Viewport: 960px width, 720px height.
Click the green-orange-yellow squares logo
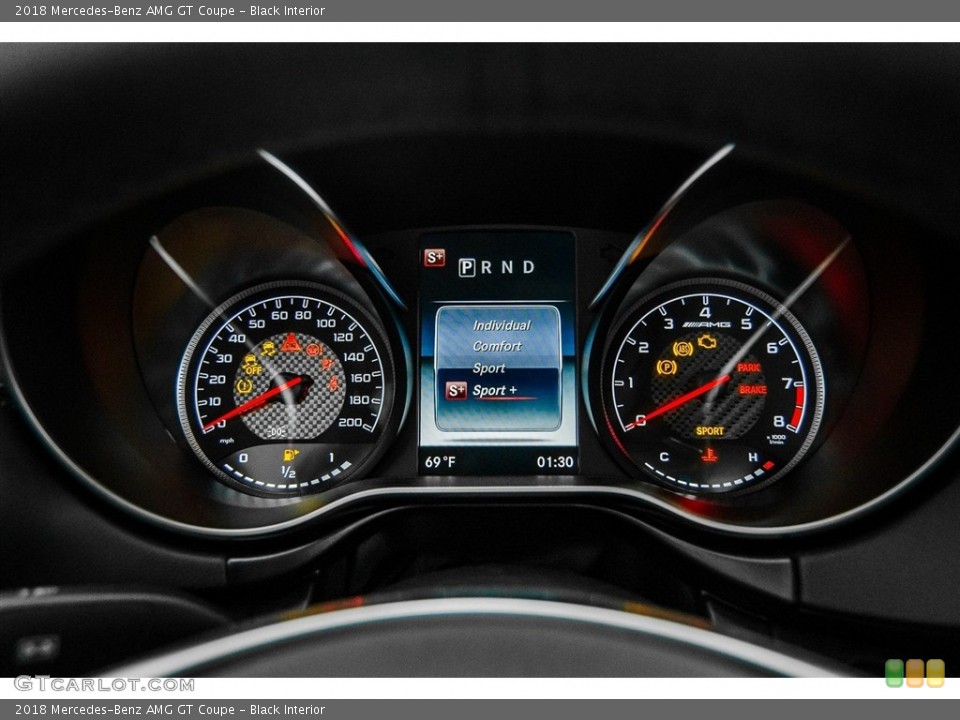pos(915,673)
